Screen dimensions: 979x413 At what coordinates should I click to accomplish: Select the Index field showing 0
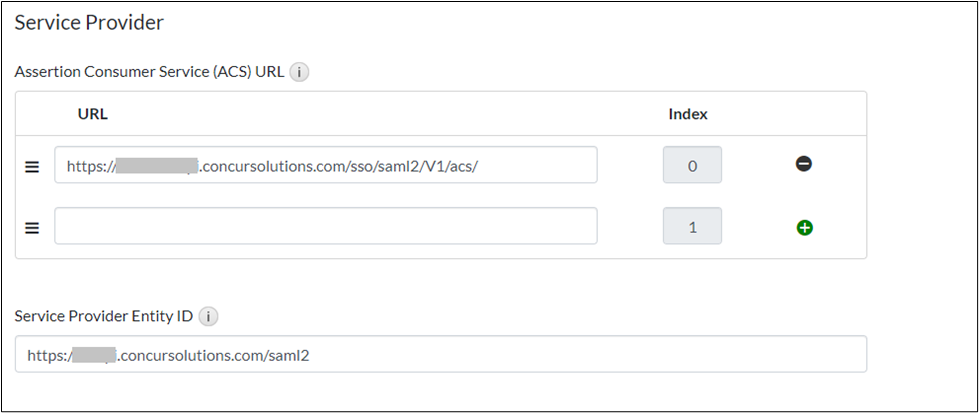point(692,166)
